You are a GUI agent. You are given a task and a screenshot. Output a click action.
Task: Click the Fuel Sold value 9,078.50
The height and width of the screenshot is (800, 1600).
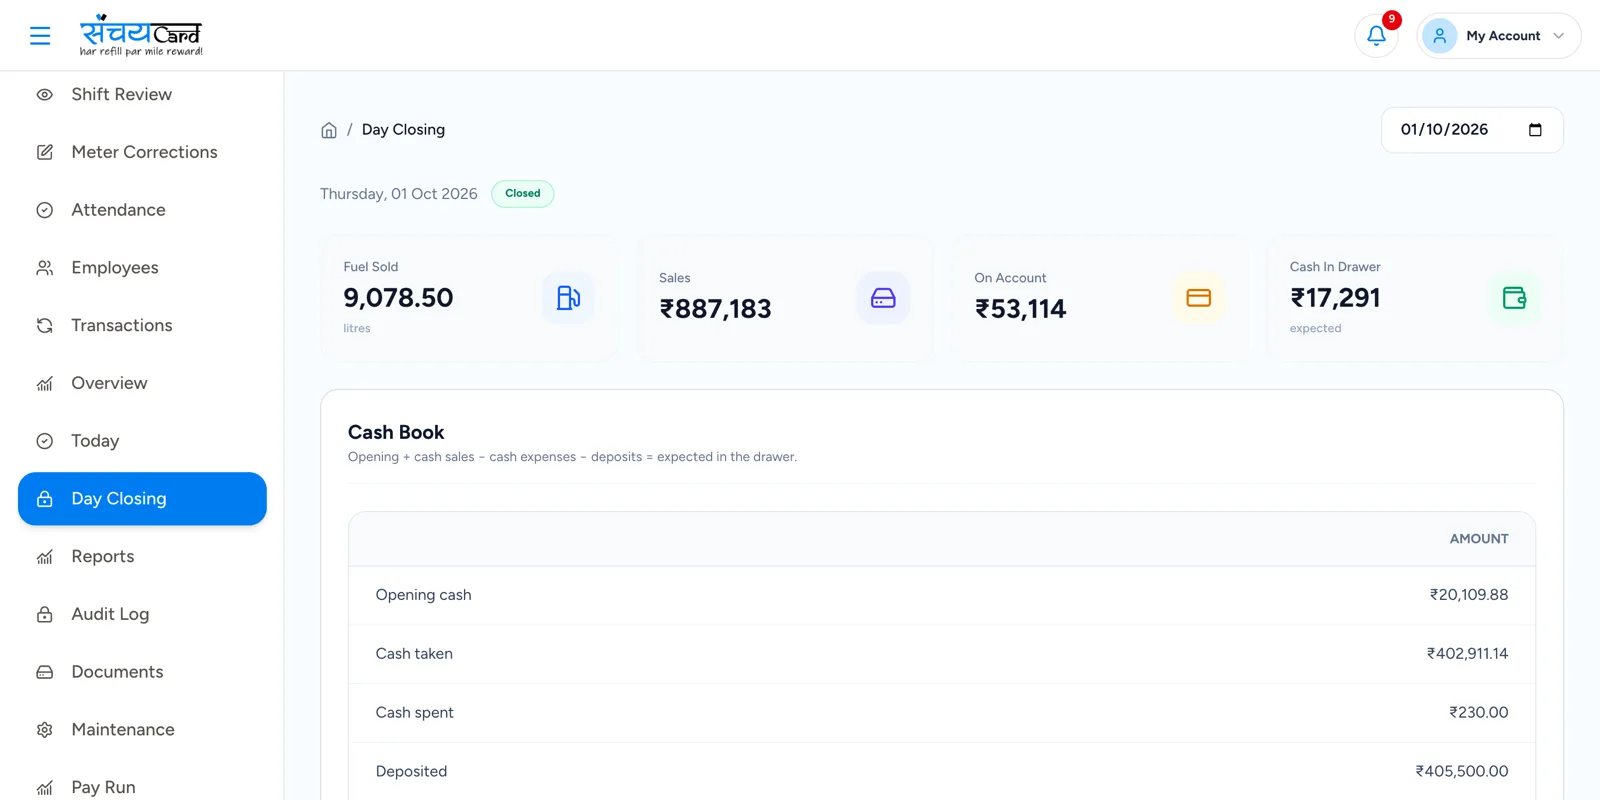pyautogui.click(x=398, y=298)
